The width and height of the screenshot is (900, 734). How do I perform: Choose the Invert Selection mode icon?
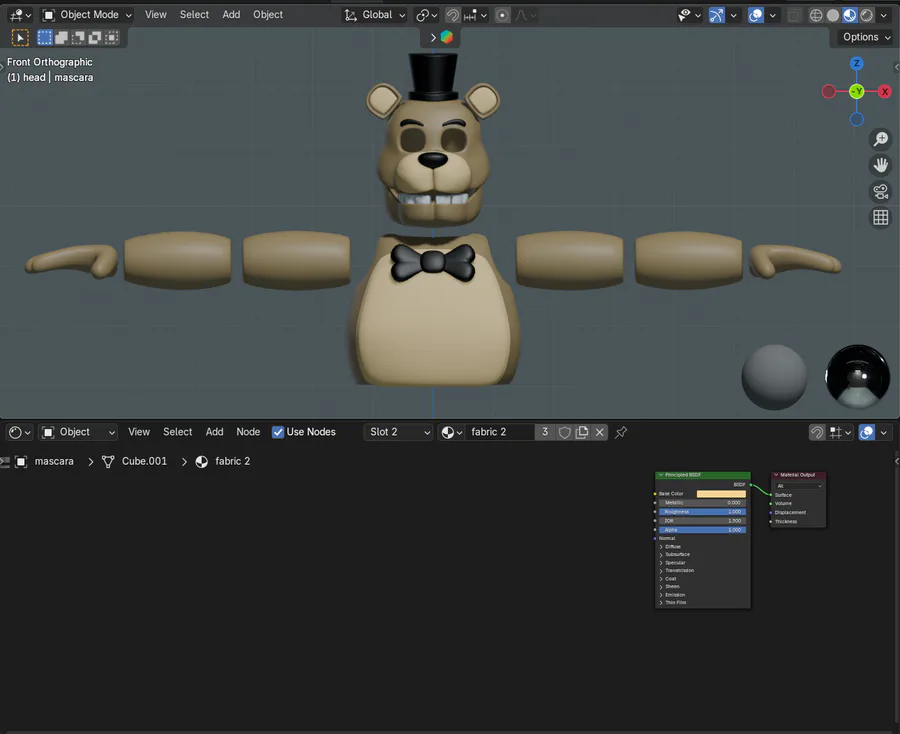[x=95, y=38]
